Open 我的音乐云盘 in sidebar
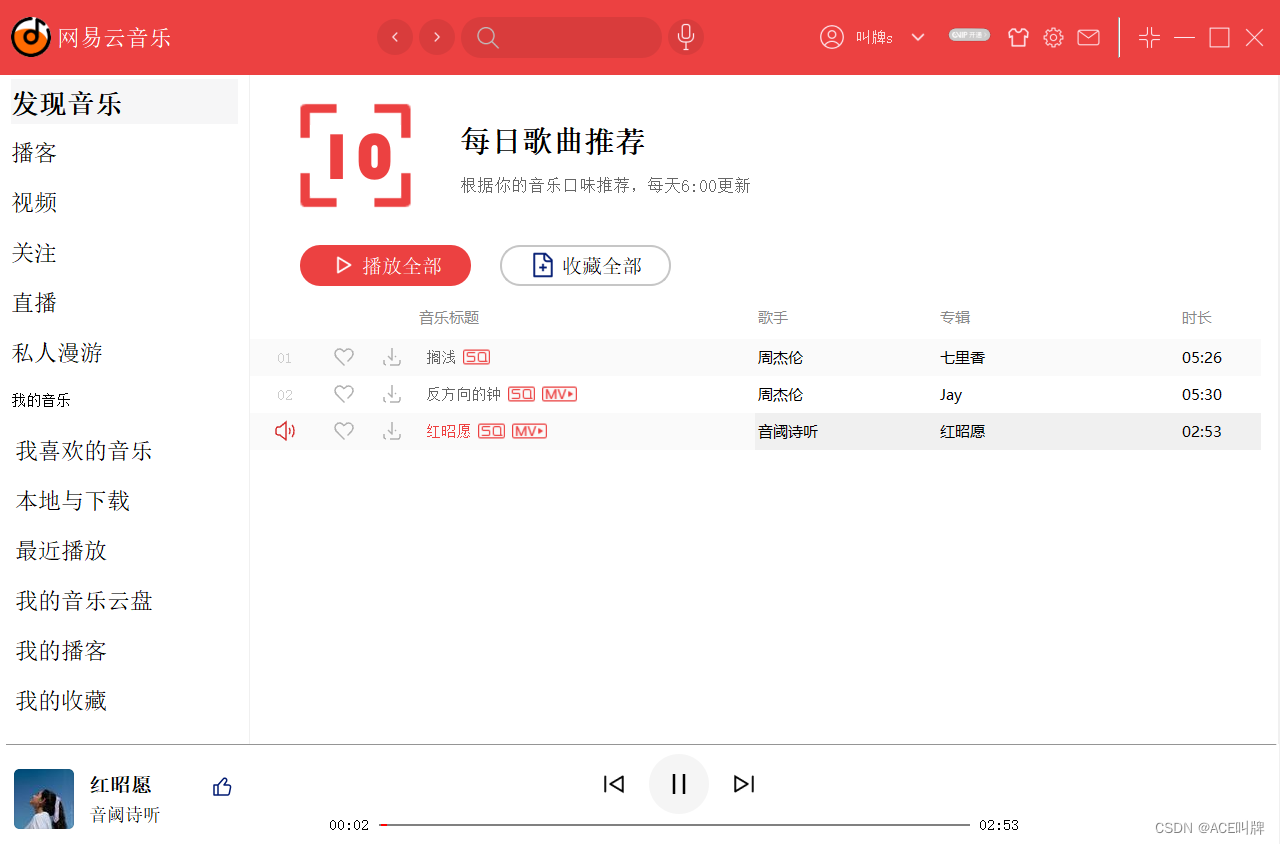This screenshot has width=1280, height=844. pyautogui.click(x=84, y=601)
